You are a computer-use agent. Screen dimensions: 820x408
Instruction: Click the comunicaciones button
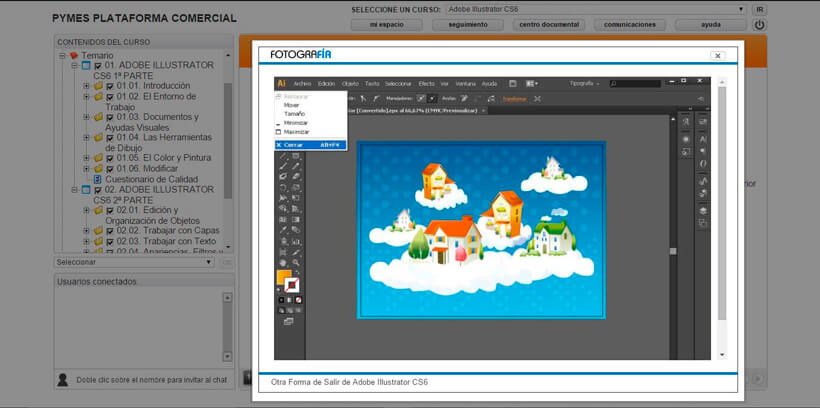coord(630,25)
